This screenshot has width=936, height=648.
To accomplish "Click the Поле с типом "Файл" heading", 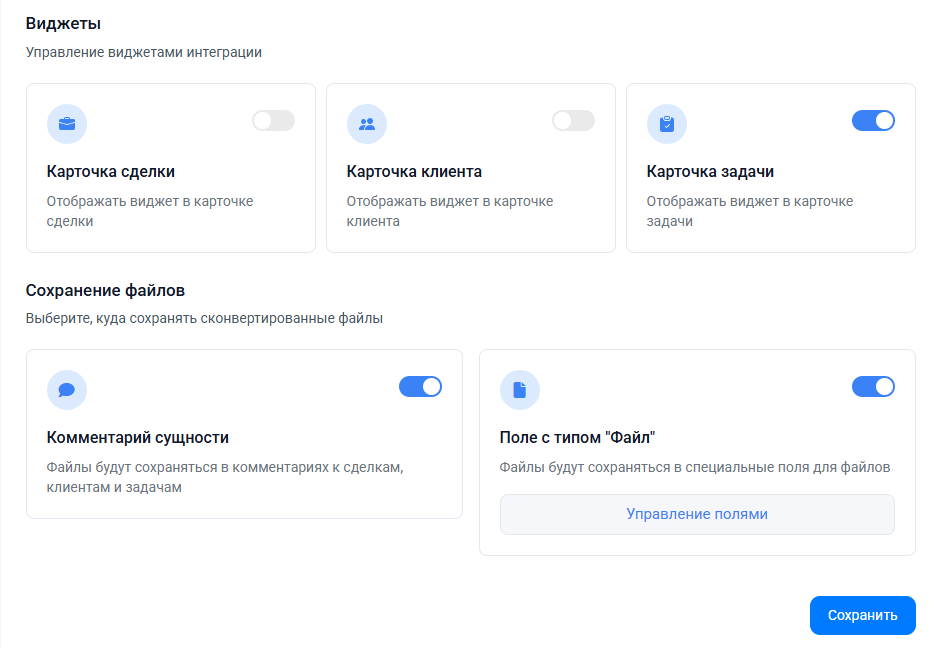I will 577,438.
